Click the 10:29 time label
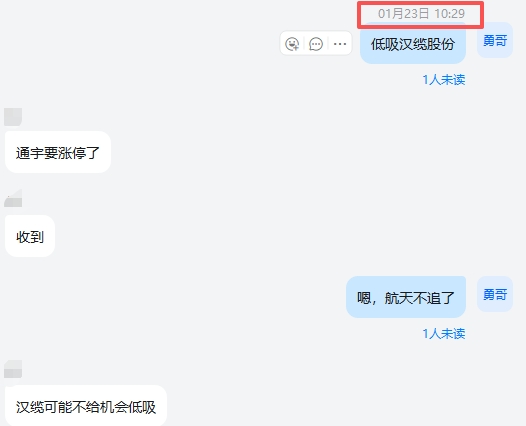The width and height of the screenshot is (526, 426). point(450,14)
